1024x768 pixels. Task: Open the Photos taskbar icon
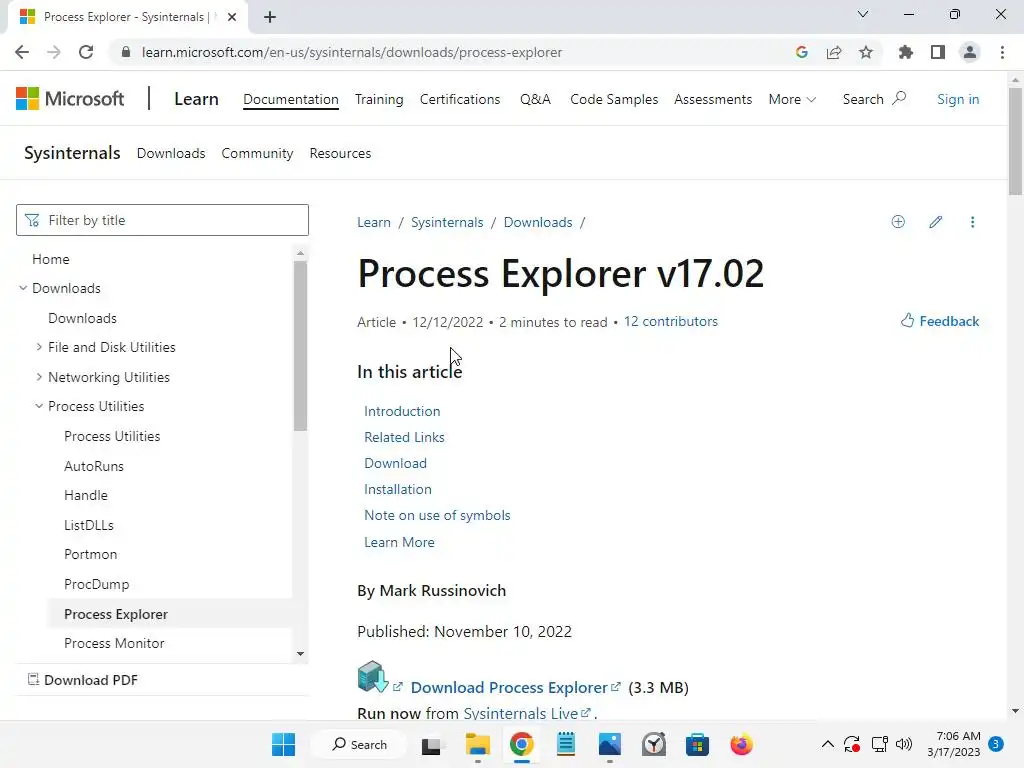click(609, 744)
